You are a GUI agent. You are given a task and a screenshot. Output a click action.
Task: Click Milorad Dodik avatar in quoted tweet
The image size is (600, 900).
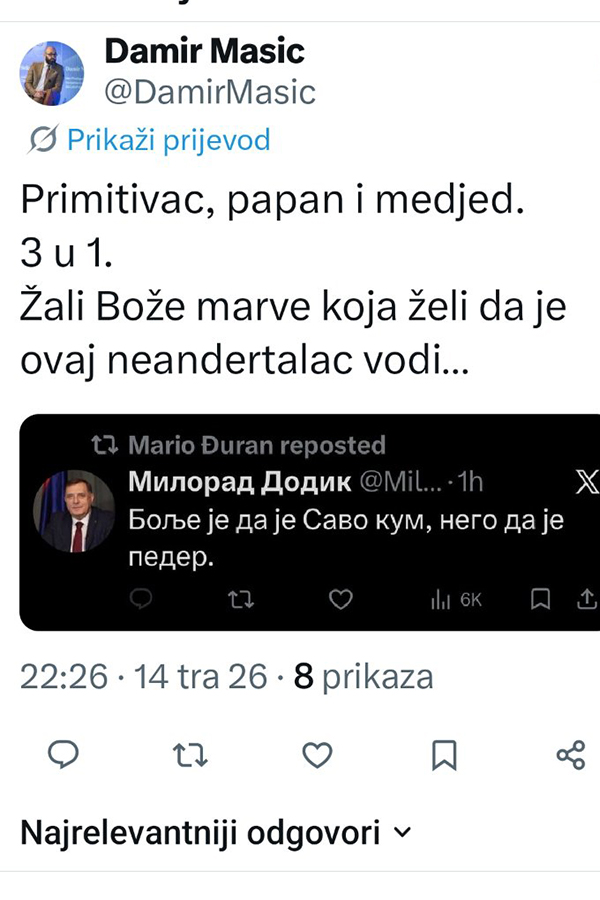click(x=73, y=511)
